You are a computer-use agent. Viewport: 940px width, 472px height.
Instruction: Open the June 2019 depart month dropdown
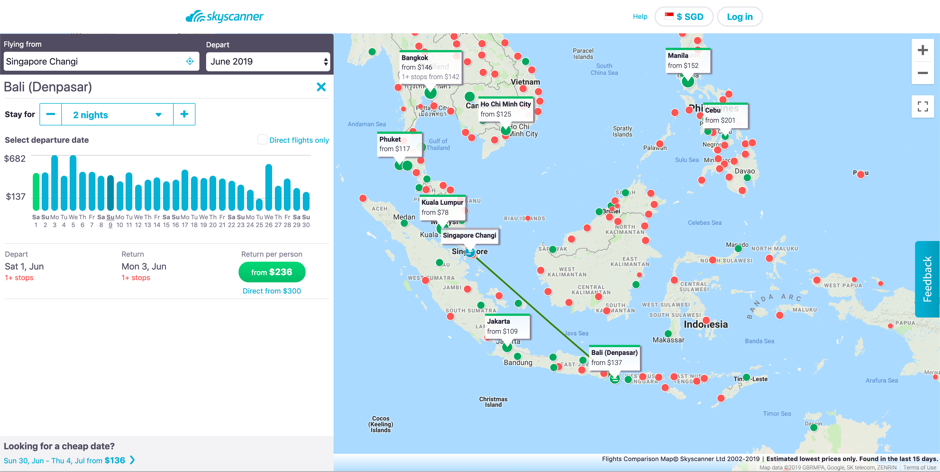click(x=267, y=62)
